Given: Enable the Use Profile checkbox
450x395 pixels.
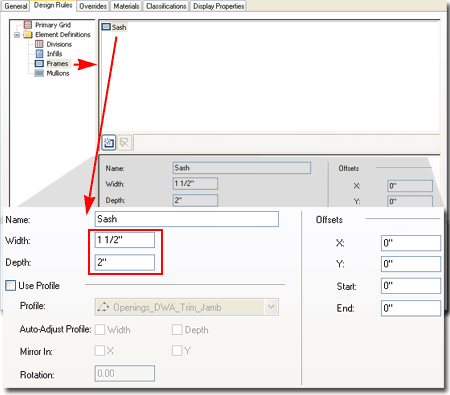Looking at the screenshot, I should pos(10,286).
